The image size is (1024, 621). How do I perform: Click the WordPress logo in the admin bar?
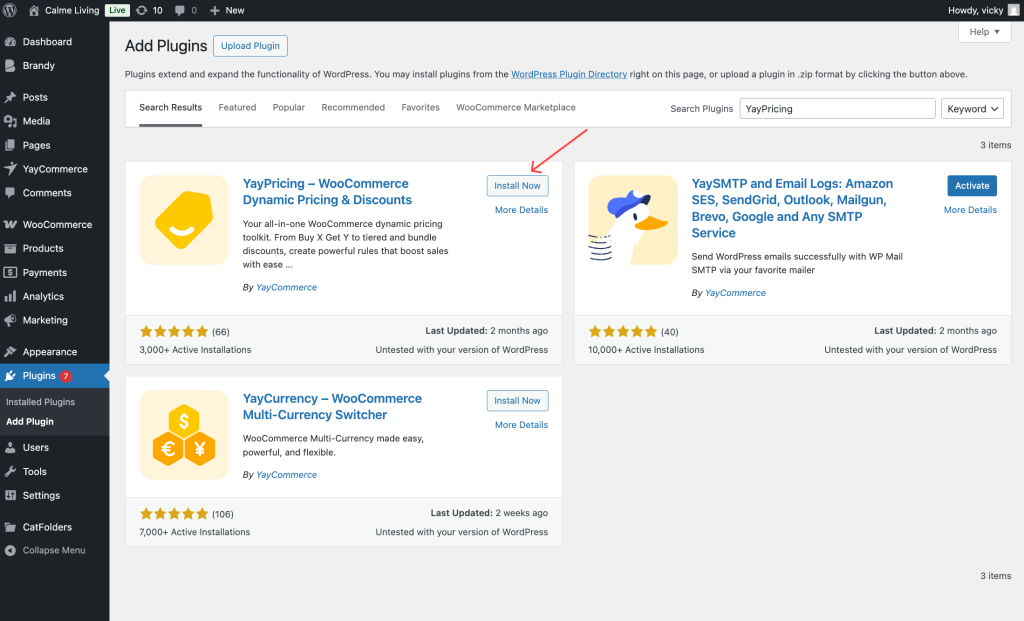pyautogui.click(x=12, y=10)
